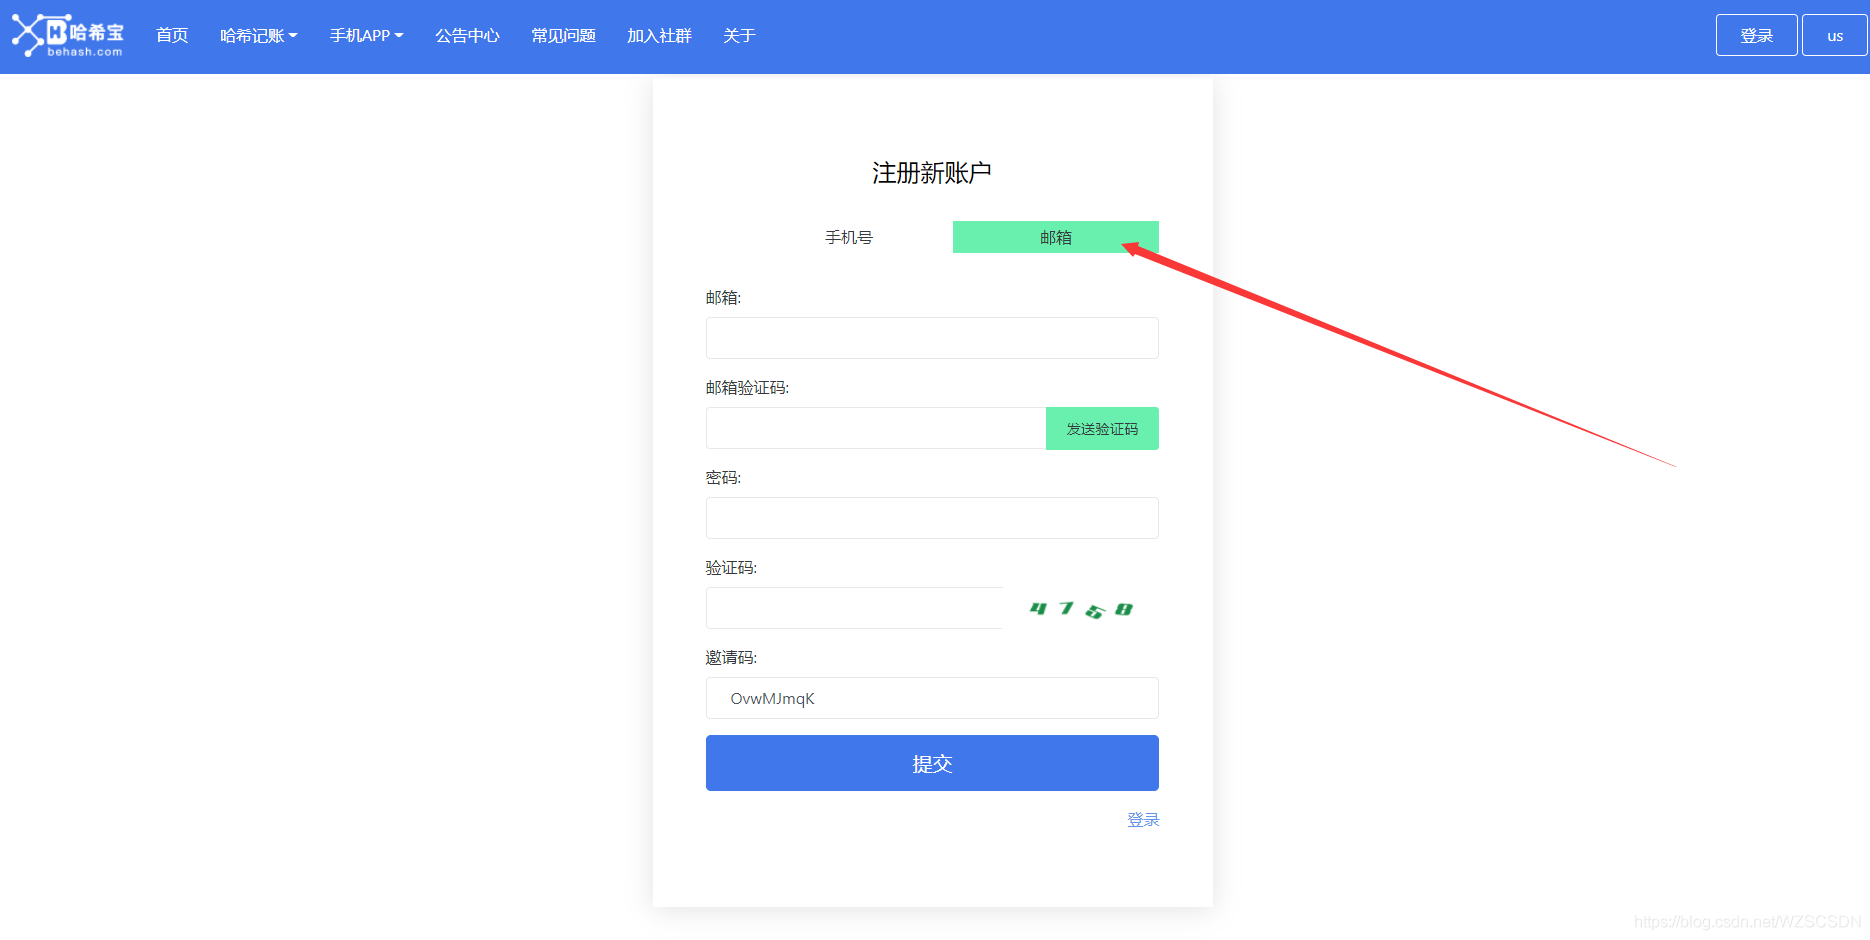Screen dimensions: 1870x940
Task: Switch language with the us button
Action: 1834,35
